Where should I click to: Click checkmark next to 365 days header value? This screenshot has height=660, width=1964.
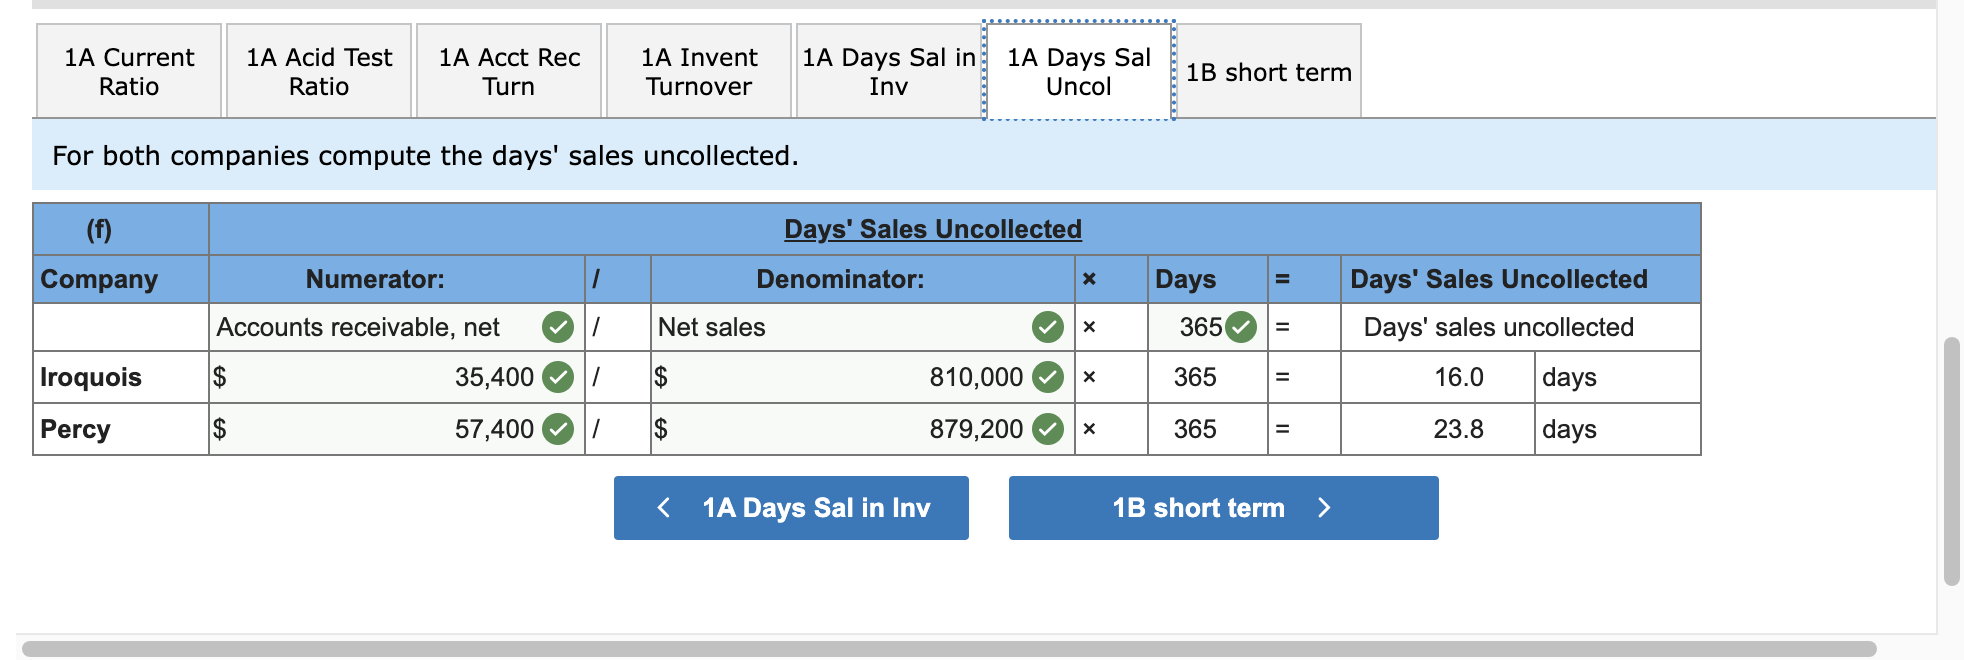(x=1241, y=327)
